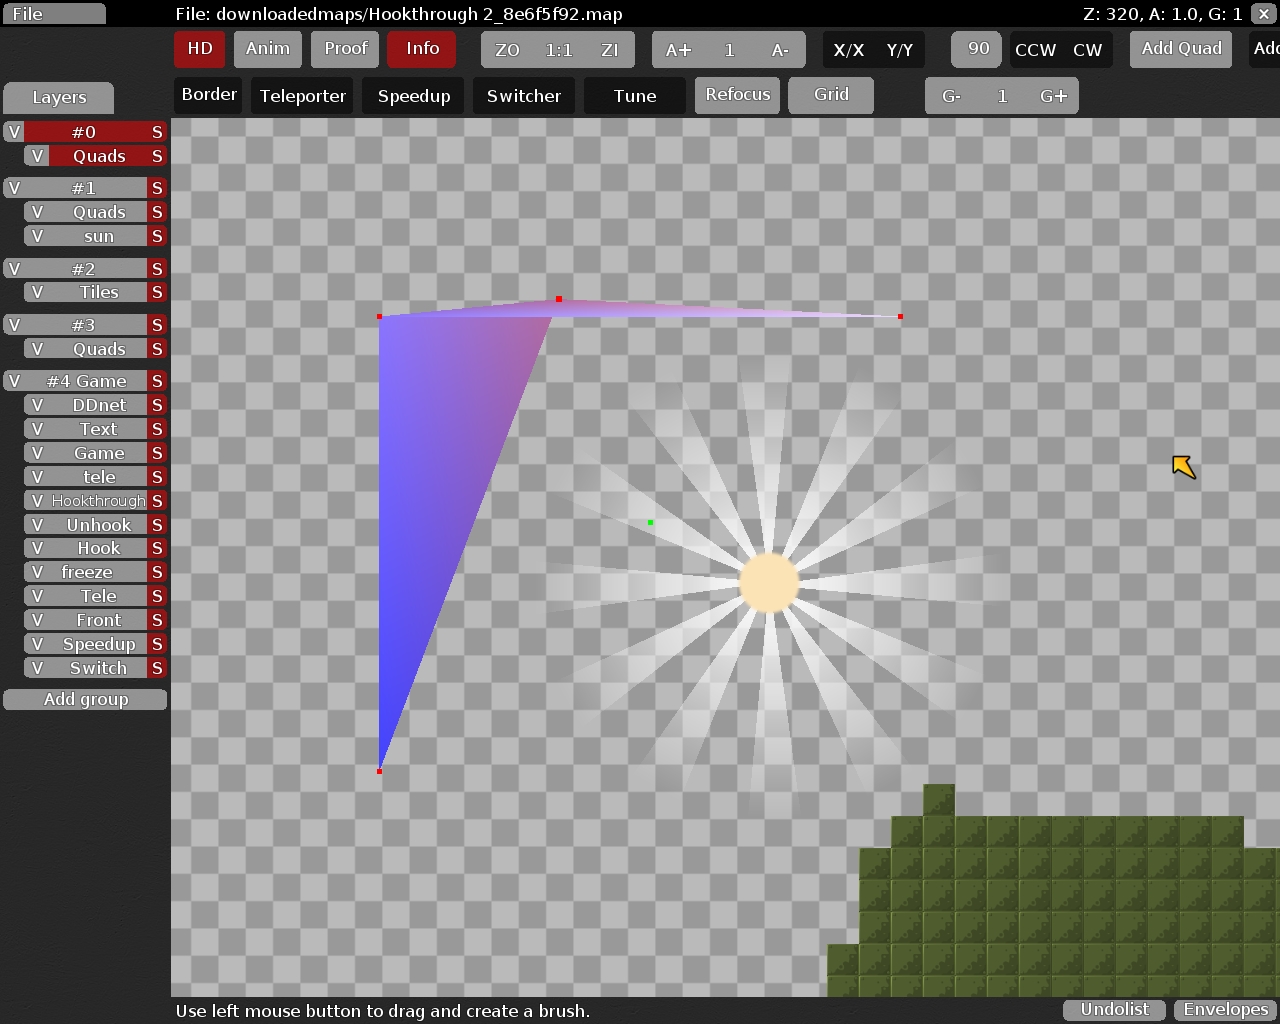Click the ZO zoom out button
This screenshot has width=1280, height=1024.
coord(507,50)
